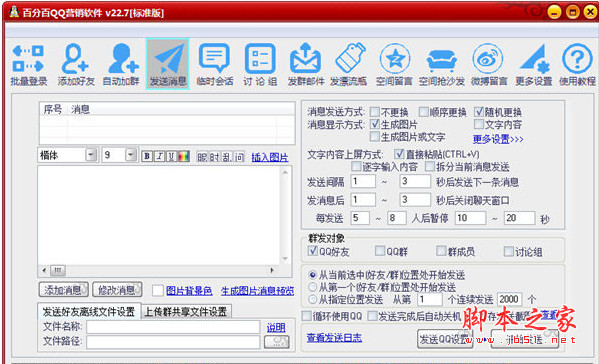
Task: Open the 批量登录 batch login tool
Action: click(28, 64)
